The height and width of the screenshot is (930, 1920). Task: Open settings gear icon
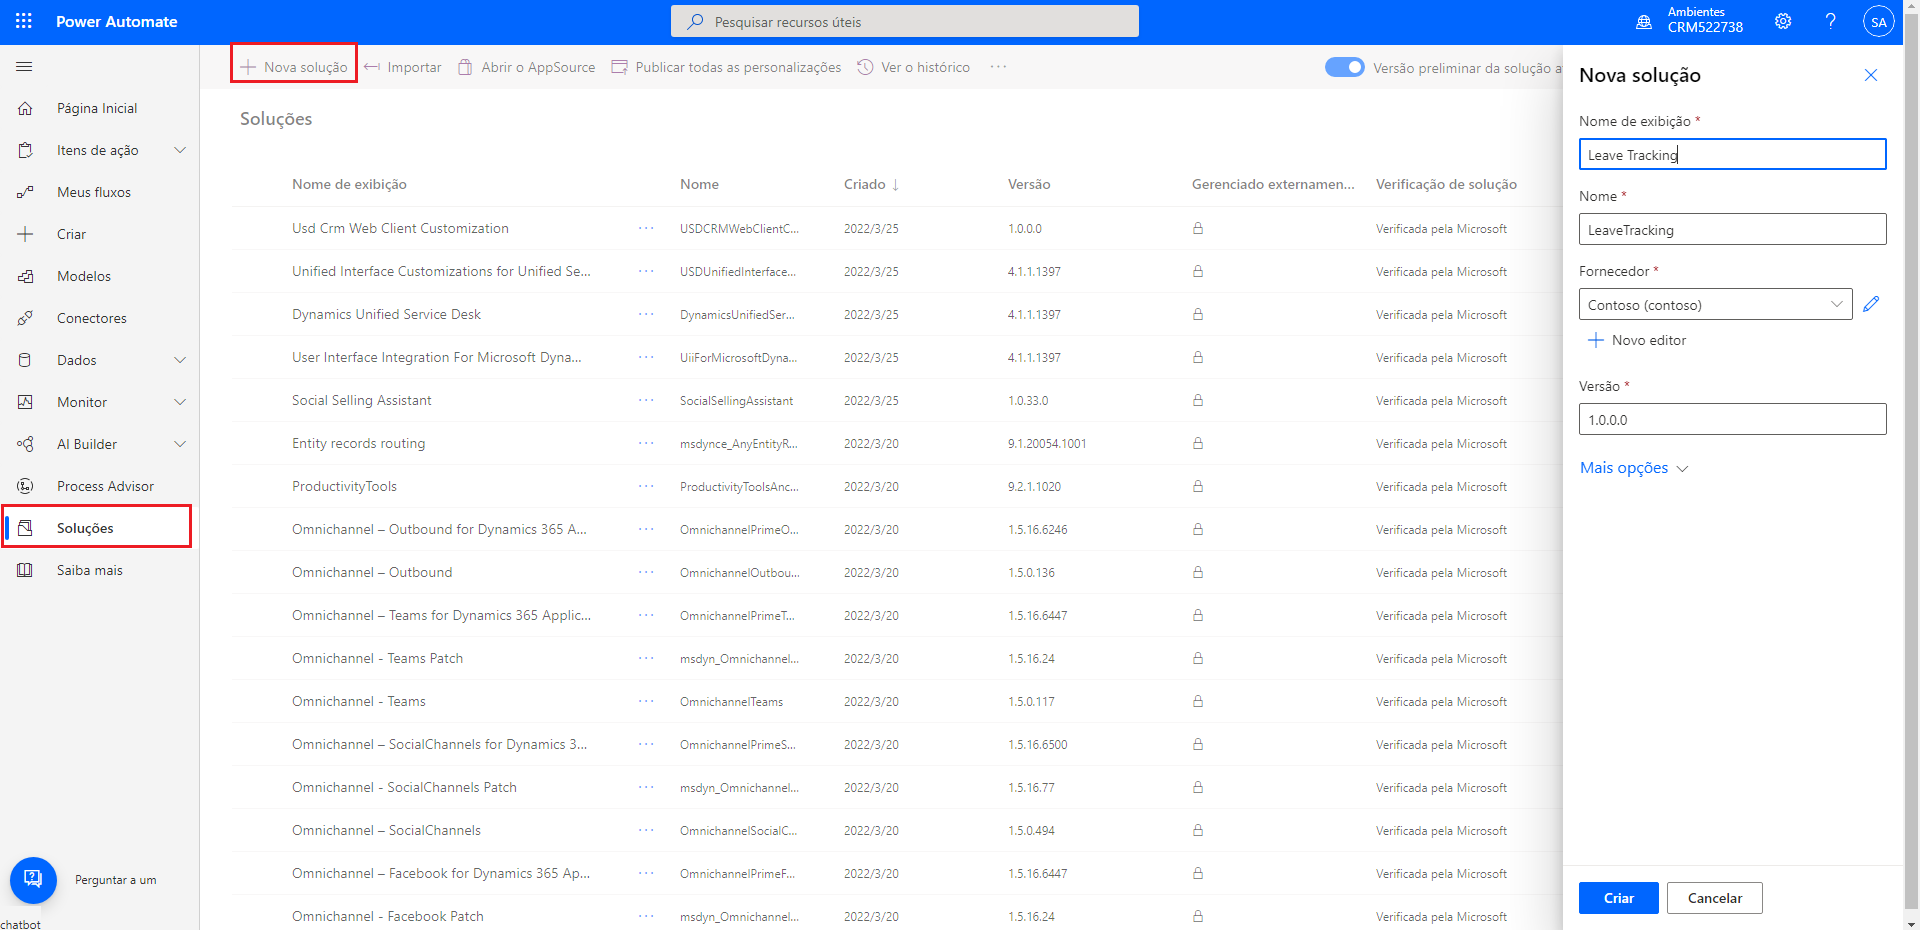[1783, 21]
